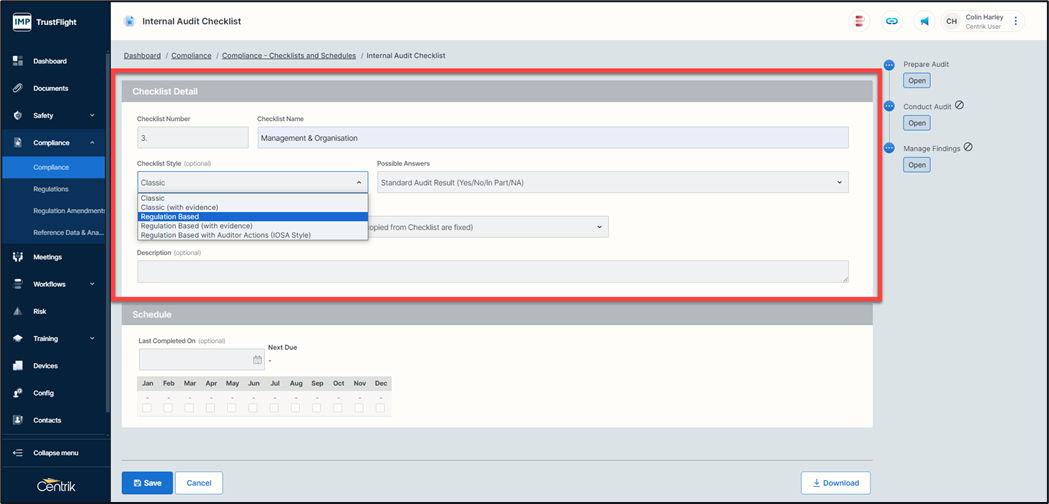Open the Possible Answers dropdown
Viewport: 1049px width, 504px height.
point(612,182)
